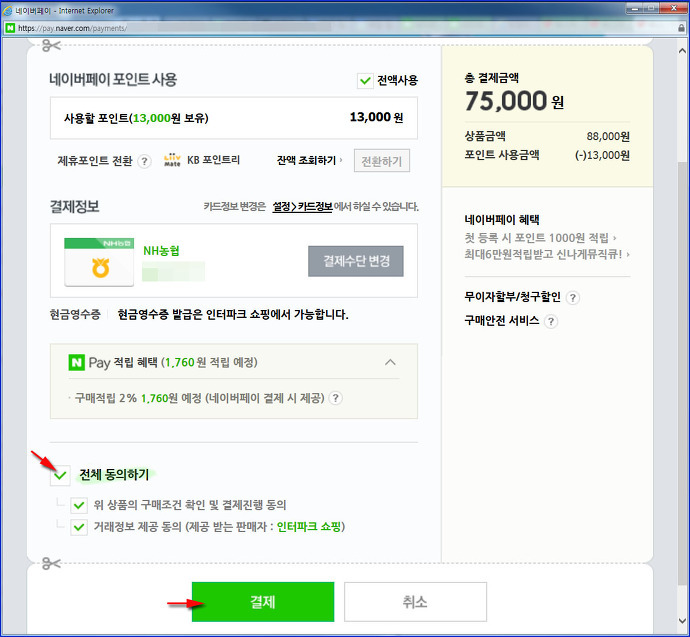Viewport: 690px width, 637px height.
Task: Click the Internet Explorer title icon
Action: tap(7, 10)
